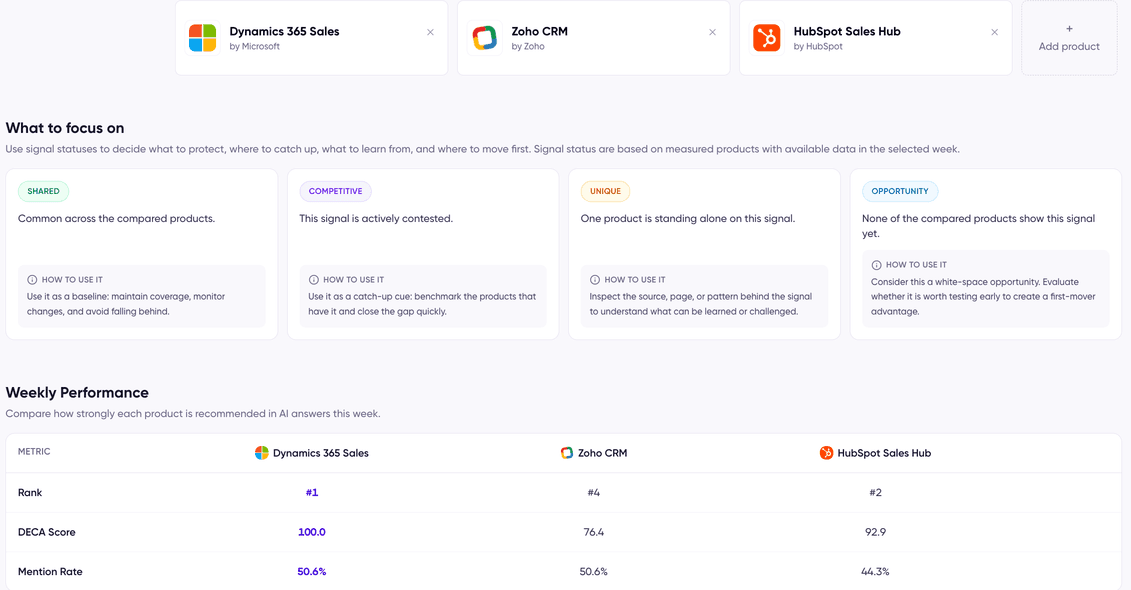Click the HubSpot logo in product card
Image resolution: width=1131 pixels, height=590 pixels.
click(767, 38)
